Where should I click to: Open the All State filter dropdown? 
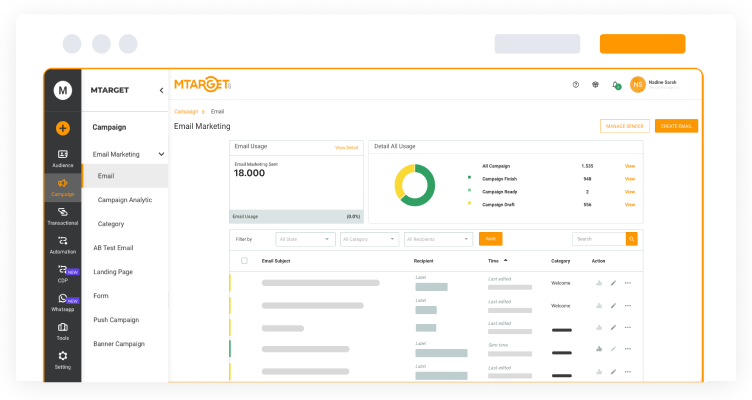pyautogui.click(x=305, y=239)
